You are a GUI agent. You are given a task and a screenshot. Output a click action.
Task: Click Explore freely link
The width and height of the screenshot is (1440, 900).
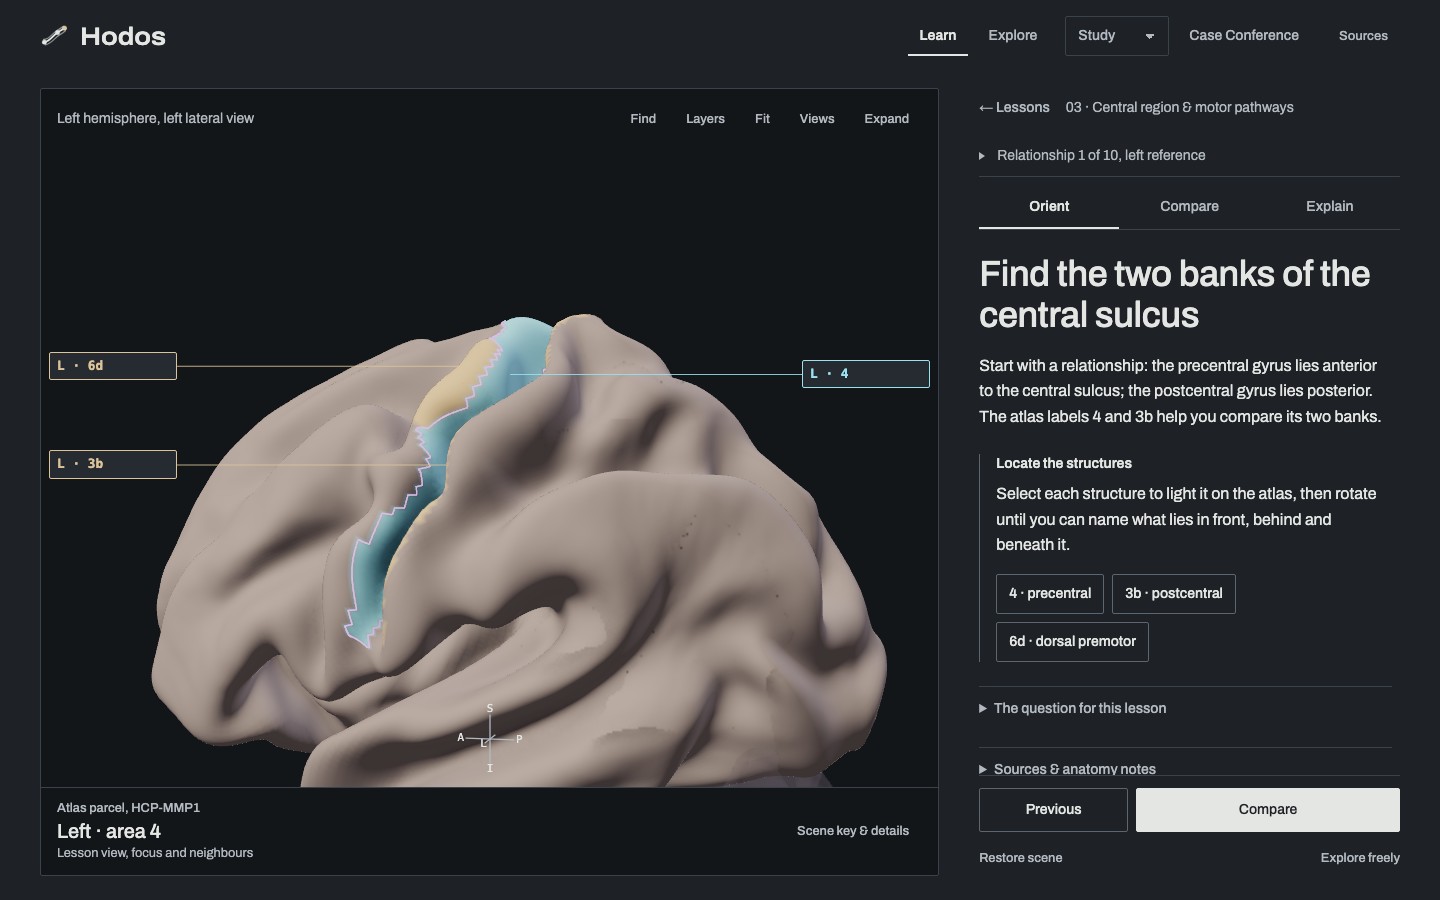click(x=1360, y=858)
